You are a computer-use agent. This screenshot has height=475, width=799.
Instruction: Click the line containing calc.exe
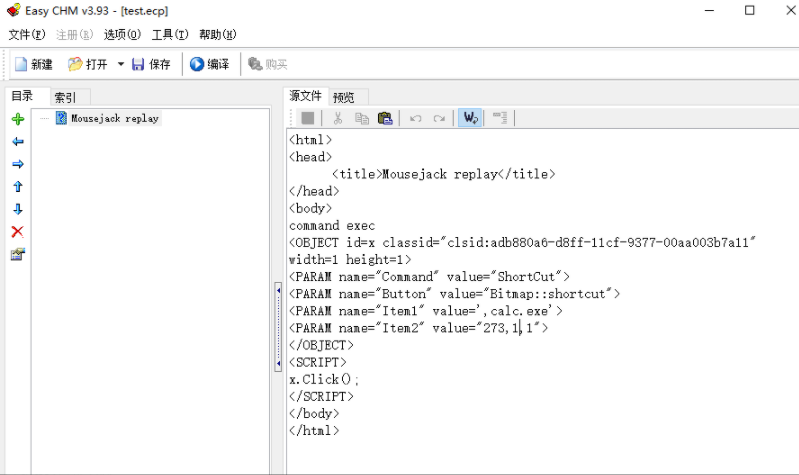[426, 311]
